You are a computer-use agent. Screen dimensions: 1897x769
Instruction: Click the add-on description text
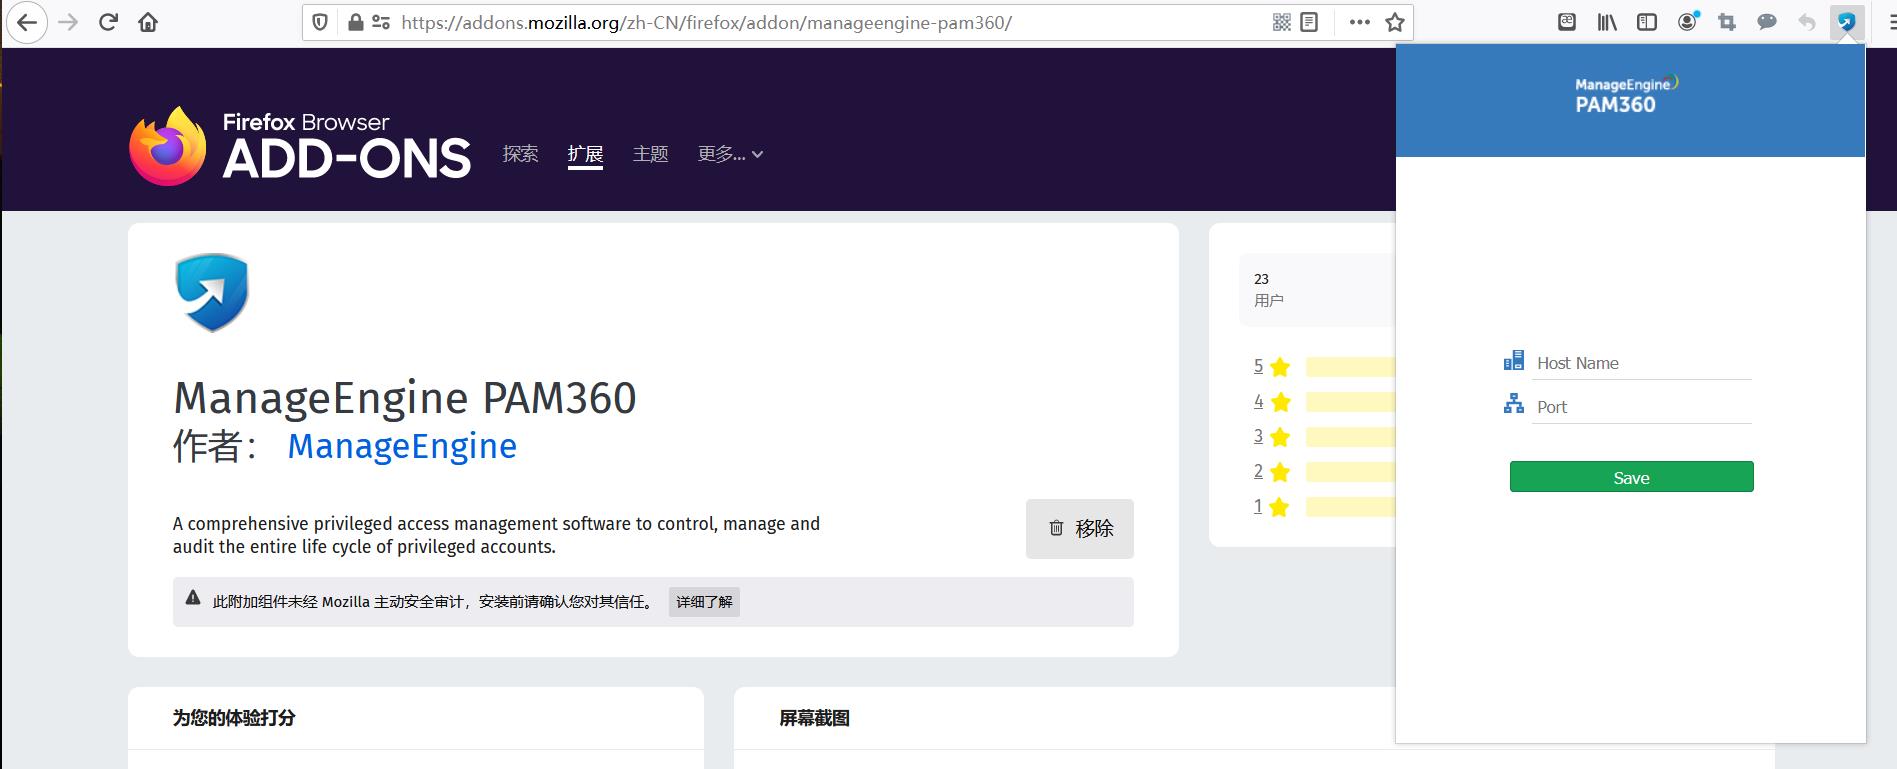496,535
